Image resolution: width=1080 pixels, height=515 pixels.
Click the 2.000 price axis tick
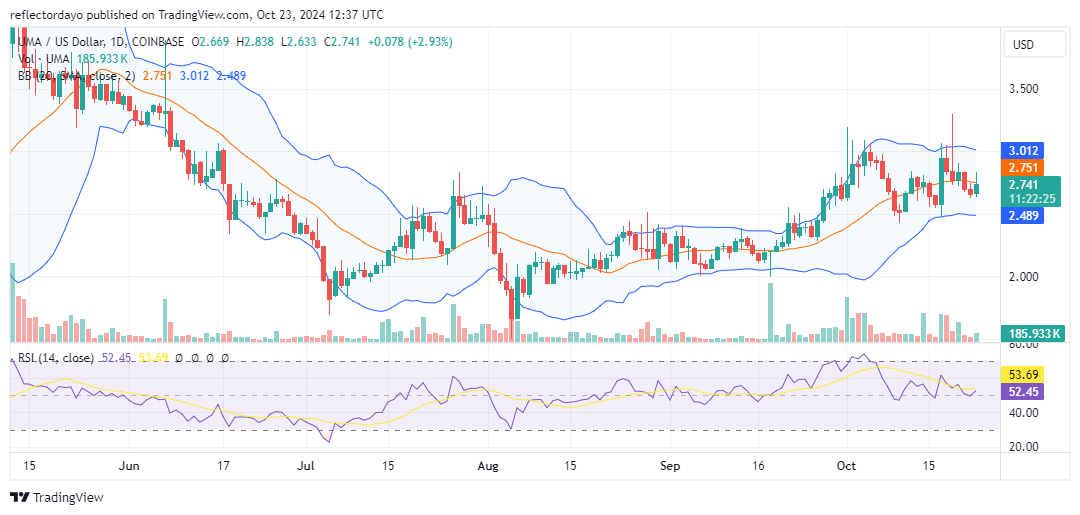1024,277
